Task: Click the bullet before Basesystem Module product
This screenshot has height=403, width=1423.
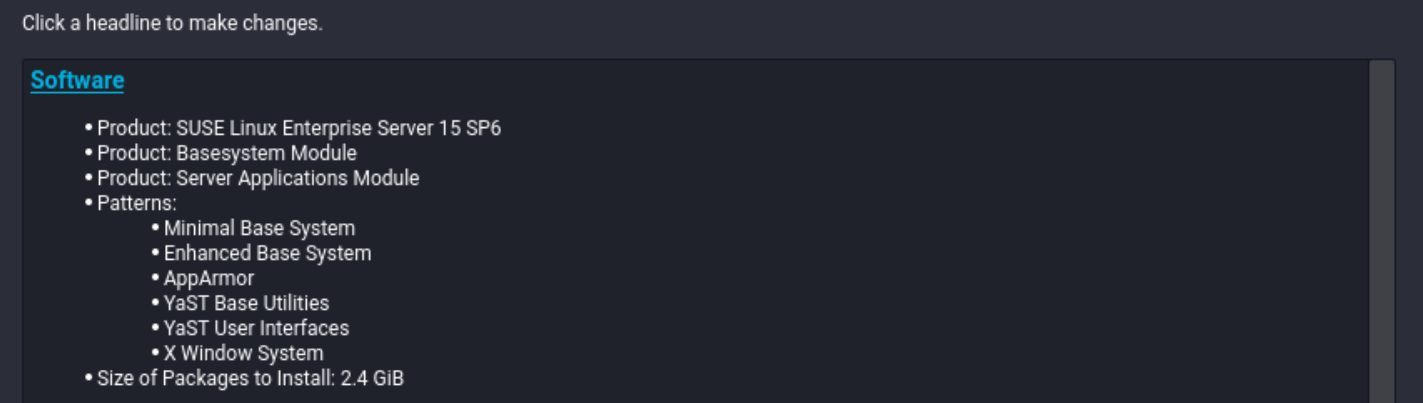Action: (89, 153)
